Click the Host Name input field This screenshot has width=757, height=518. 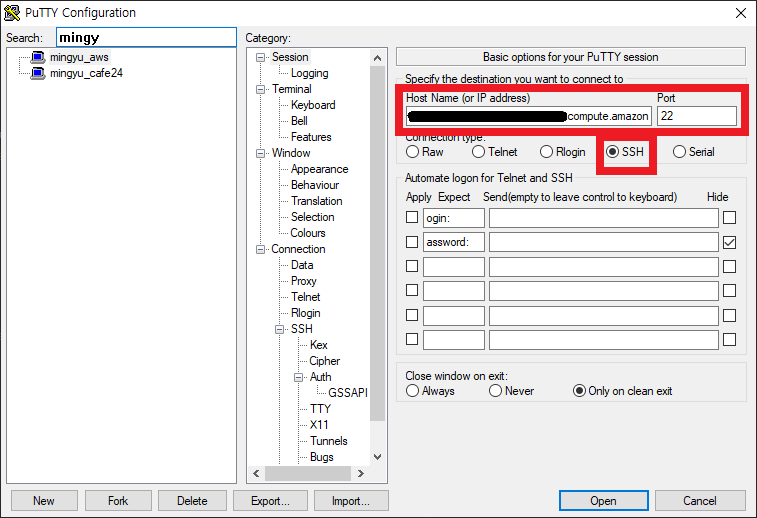pos(529,116)
